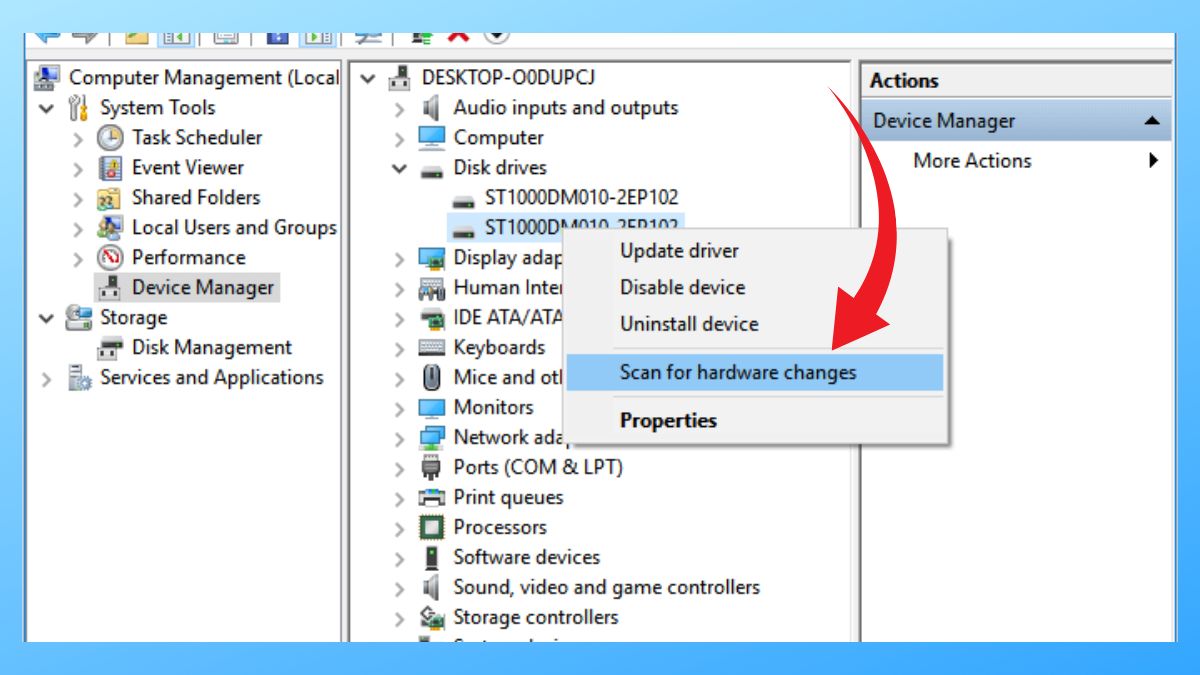Expand the Monitors category
1200x675 pixels.
(400, 409)
